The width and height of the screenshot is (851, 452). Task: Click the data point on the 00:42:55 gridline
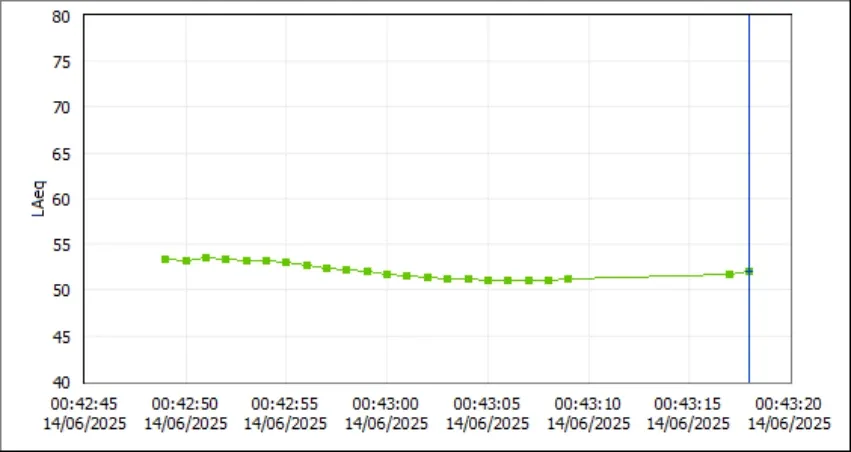tap(286, 262)
